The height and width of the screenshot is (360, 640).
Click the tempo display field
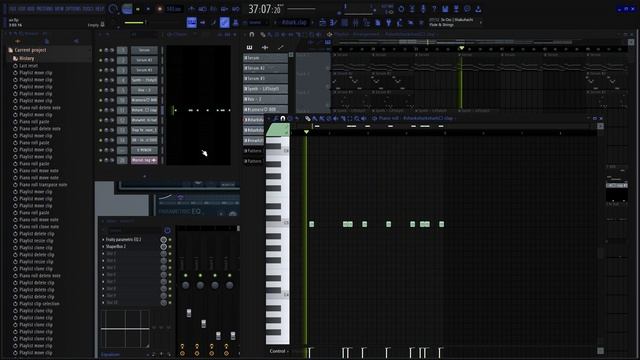point(174,9)
